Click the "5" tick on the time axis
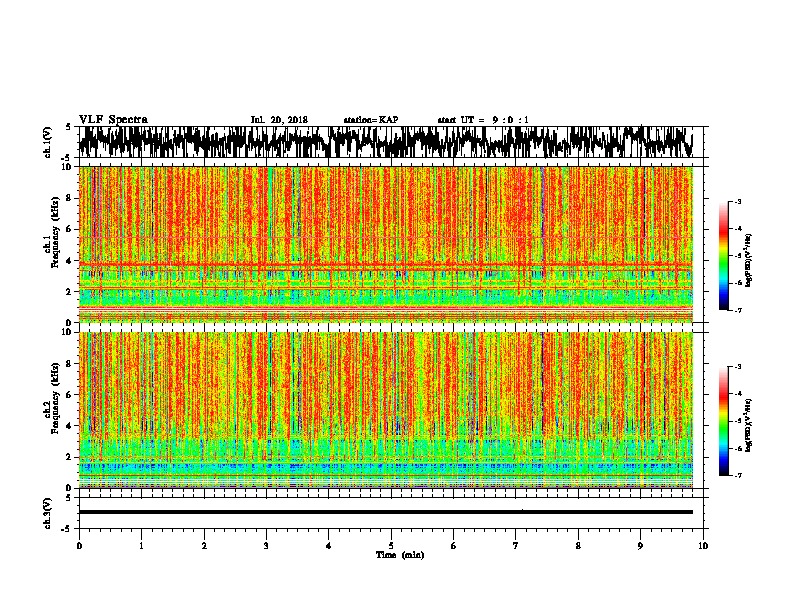Screen dimensions: 792x612 tap(391, 546)
